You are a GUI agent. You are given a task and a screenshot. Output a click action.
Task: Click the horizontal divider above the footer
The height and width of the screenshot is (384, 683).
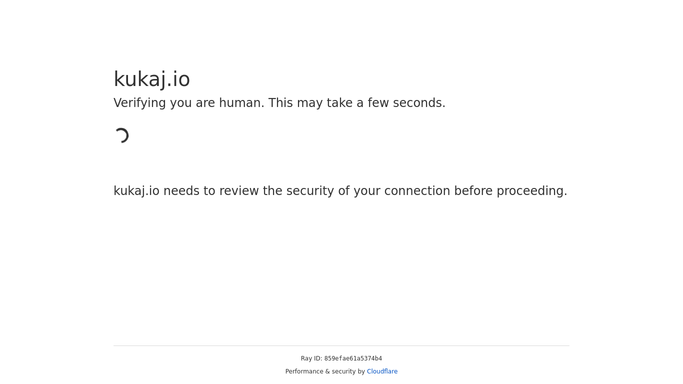click(342, 346)
